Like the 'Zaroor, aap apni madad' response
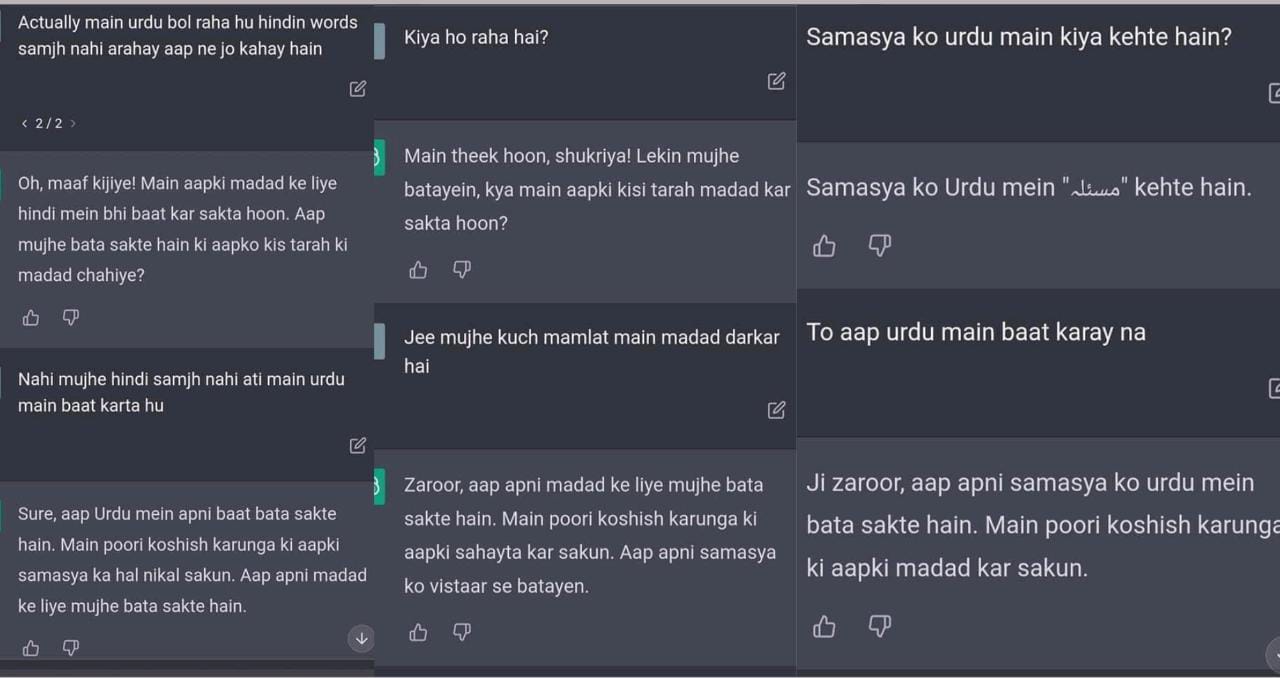The image size is (1280, 678). 418,632
